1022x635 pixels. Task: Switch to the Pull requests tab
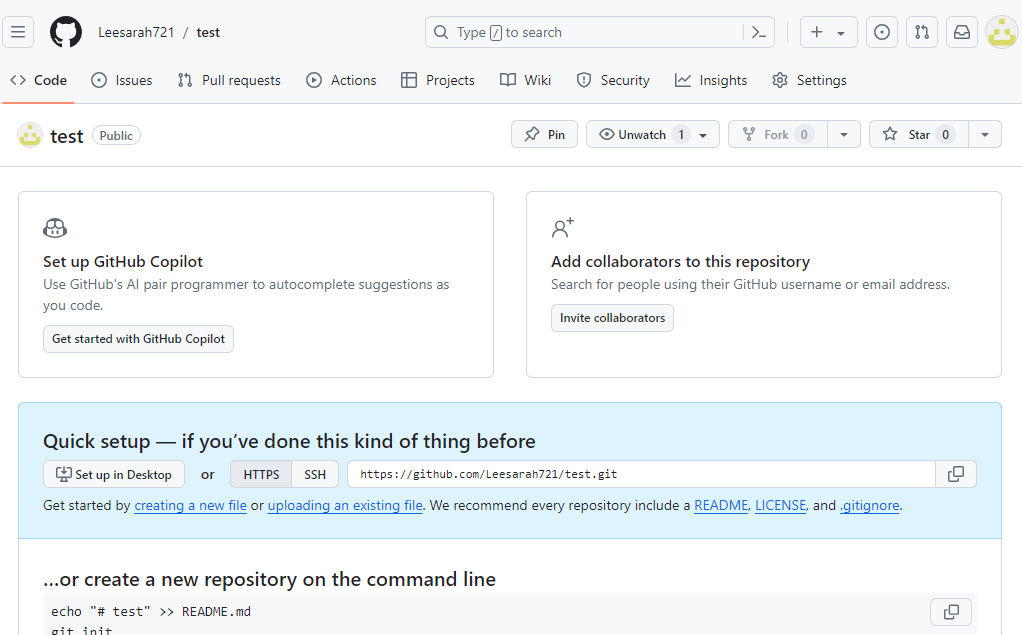[229, 80]
